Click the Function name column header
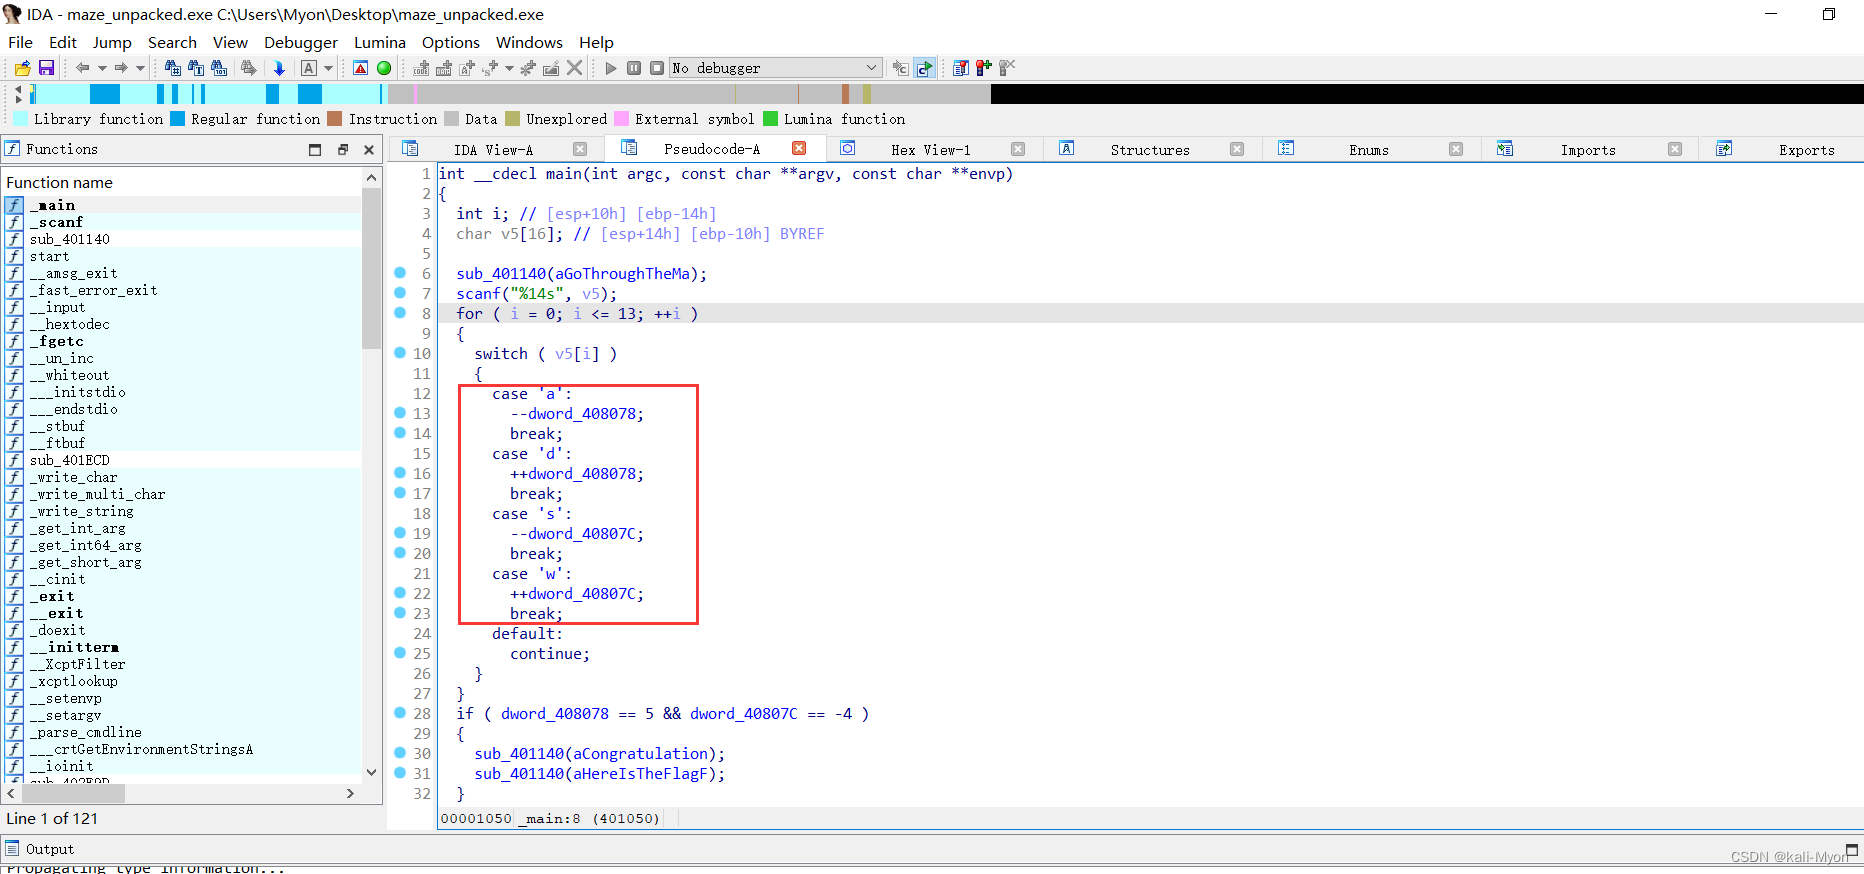The image size is (1864, 874). tap(182, 182)
